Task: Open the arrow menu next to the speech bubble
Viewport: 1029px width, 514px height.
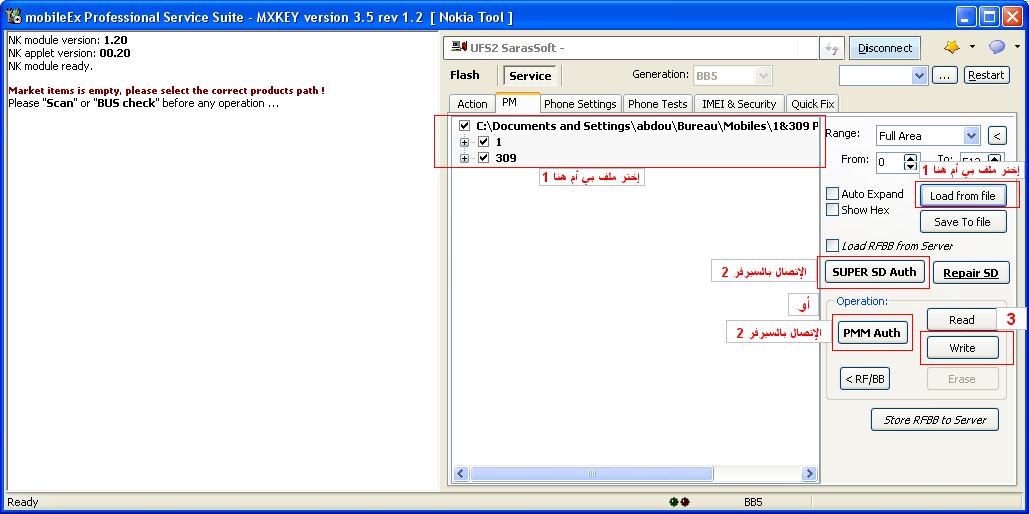Action: pyautogui.click(x=1017, y=47)
